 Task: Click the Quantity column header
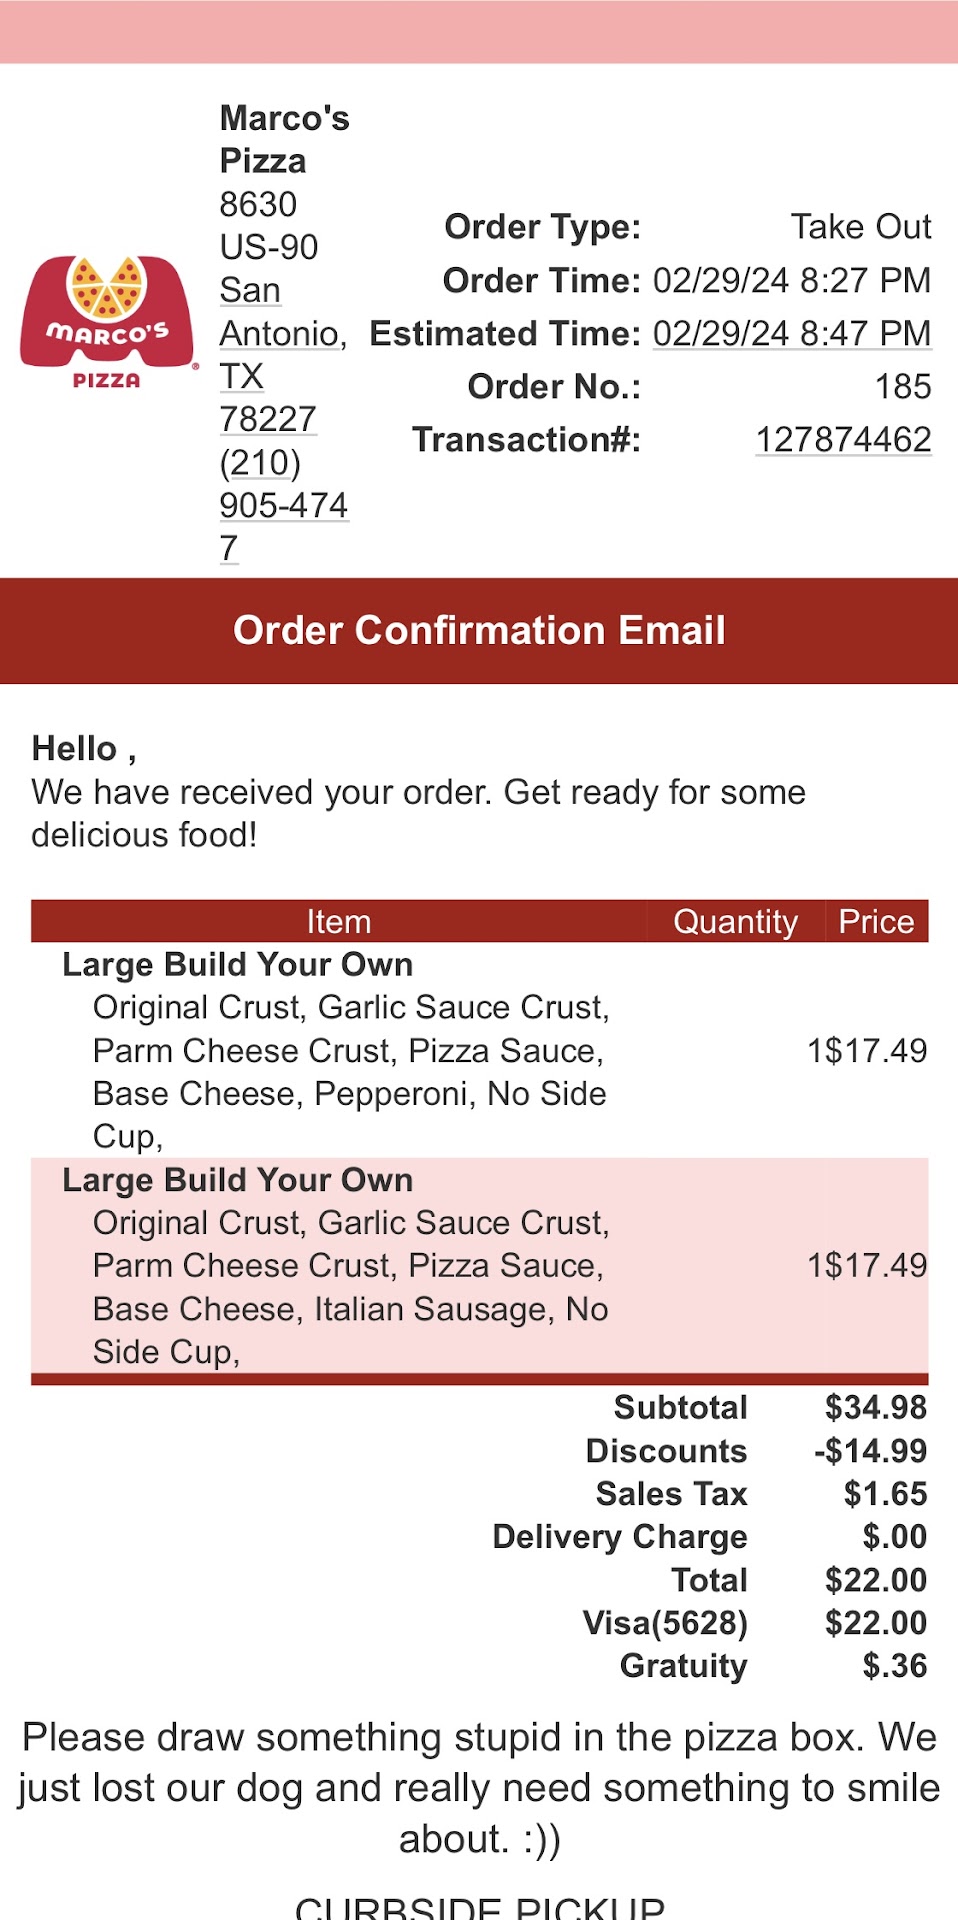click(x=735, y=921)
